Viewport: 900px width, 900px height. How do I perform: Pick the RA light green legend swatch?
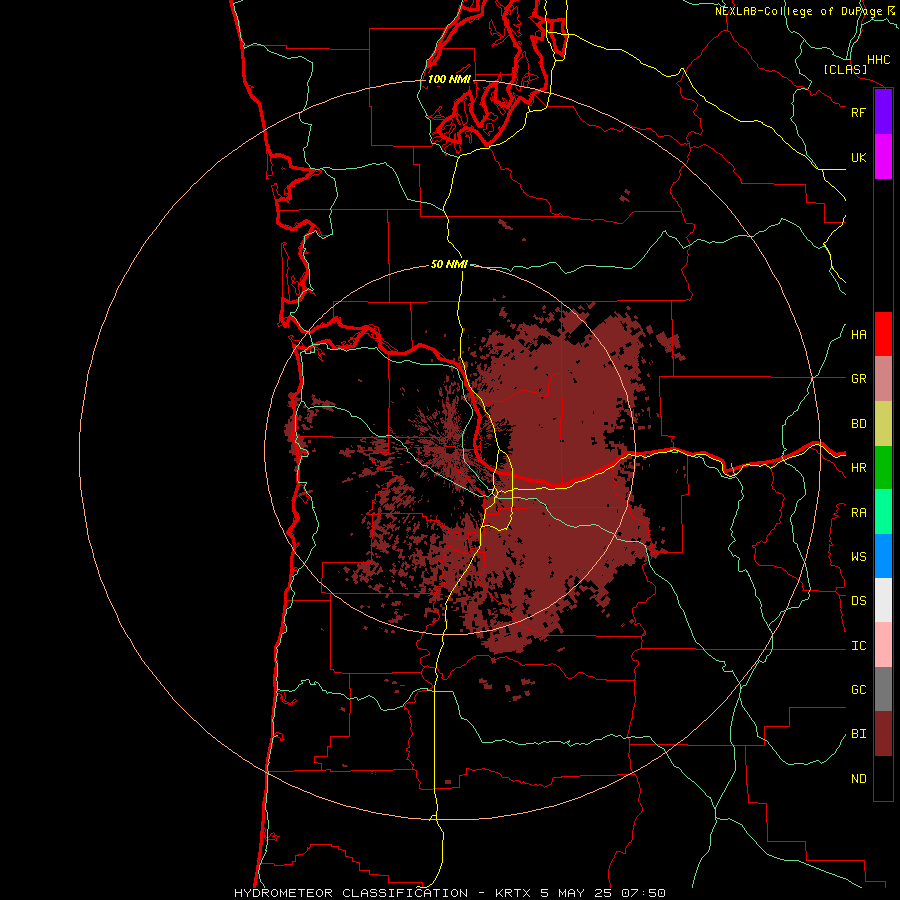(x=883, y=512)
